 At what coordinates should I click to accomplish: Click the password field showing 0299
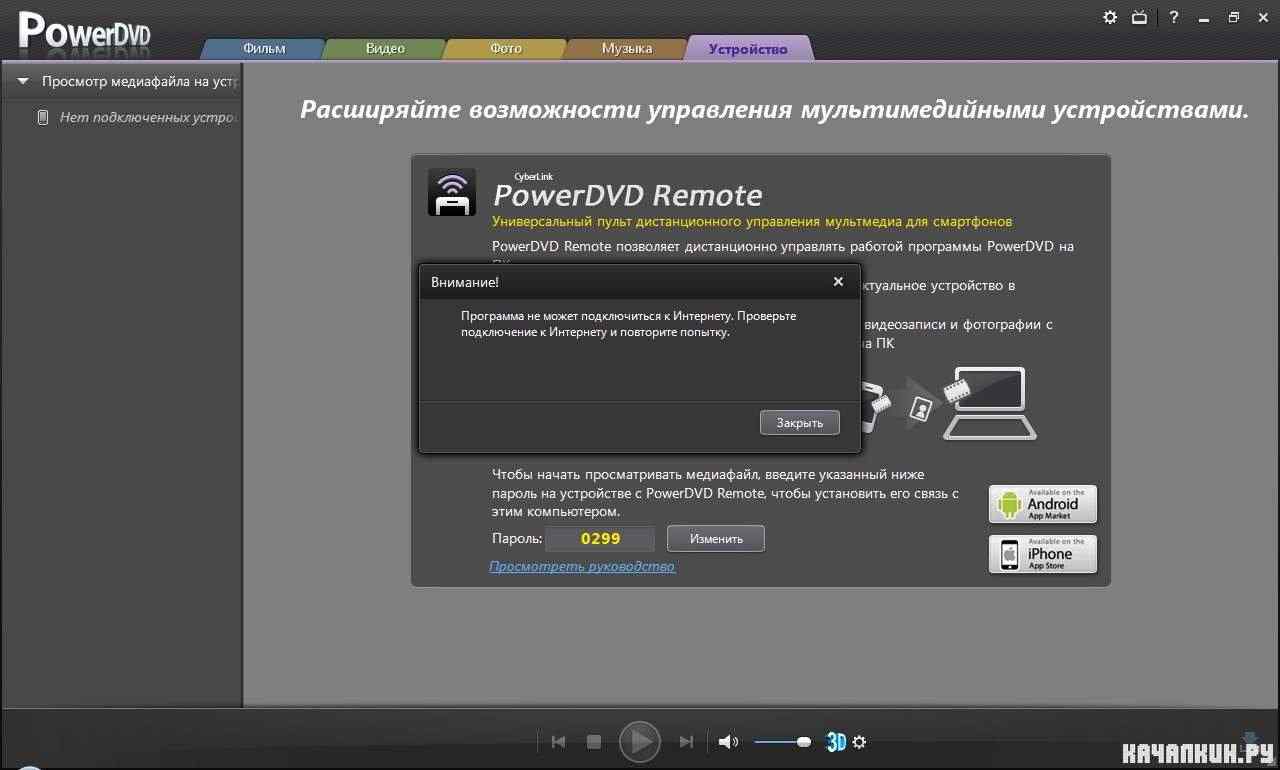pos(600,539)
